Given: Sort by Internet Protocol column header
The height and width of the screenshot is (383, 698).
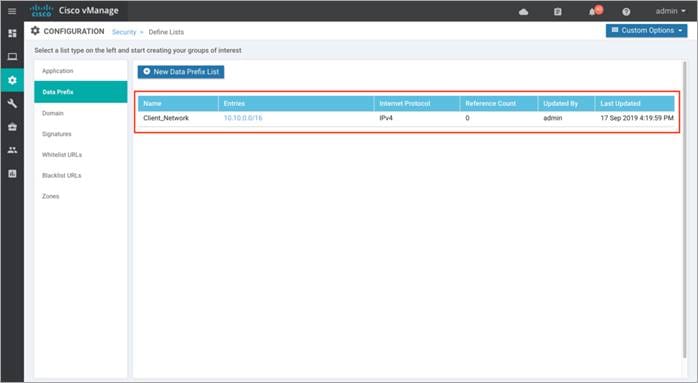Looking at the screenshot, I should click(x=417, y=103).
